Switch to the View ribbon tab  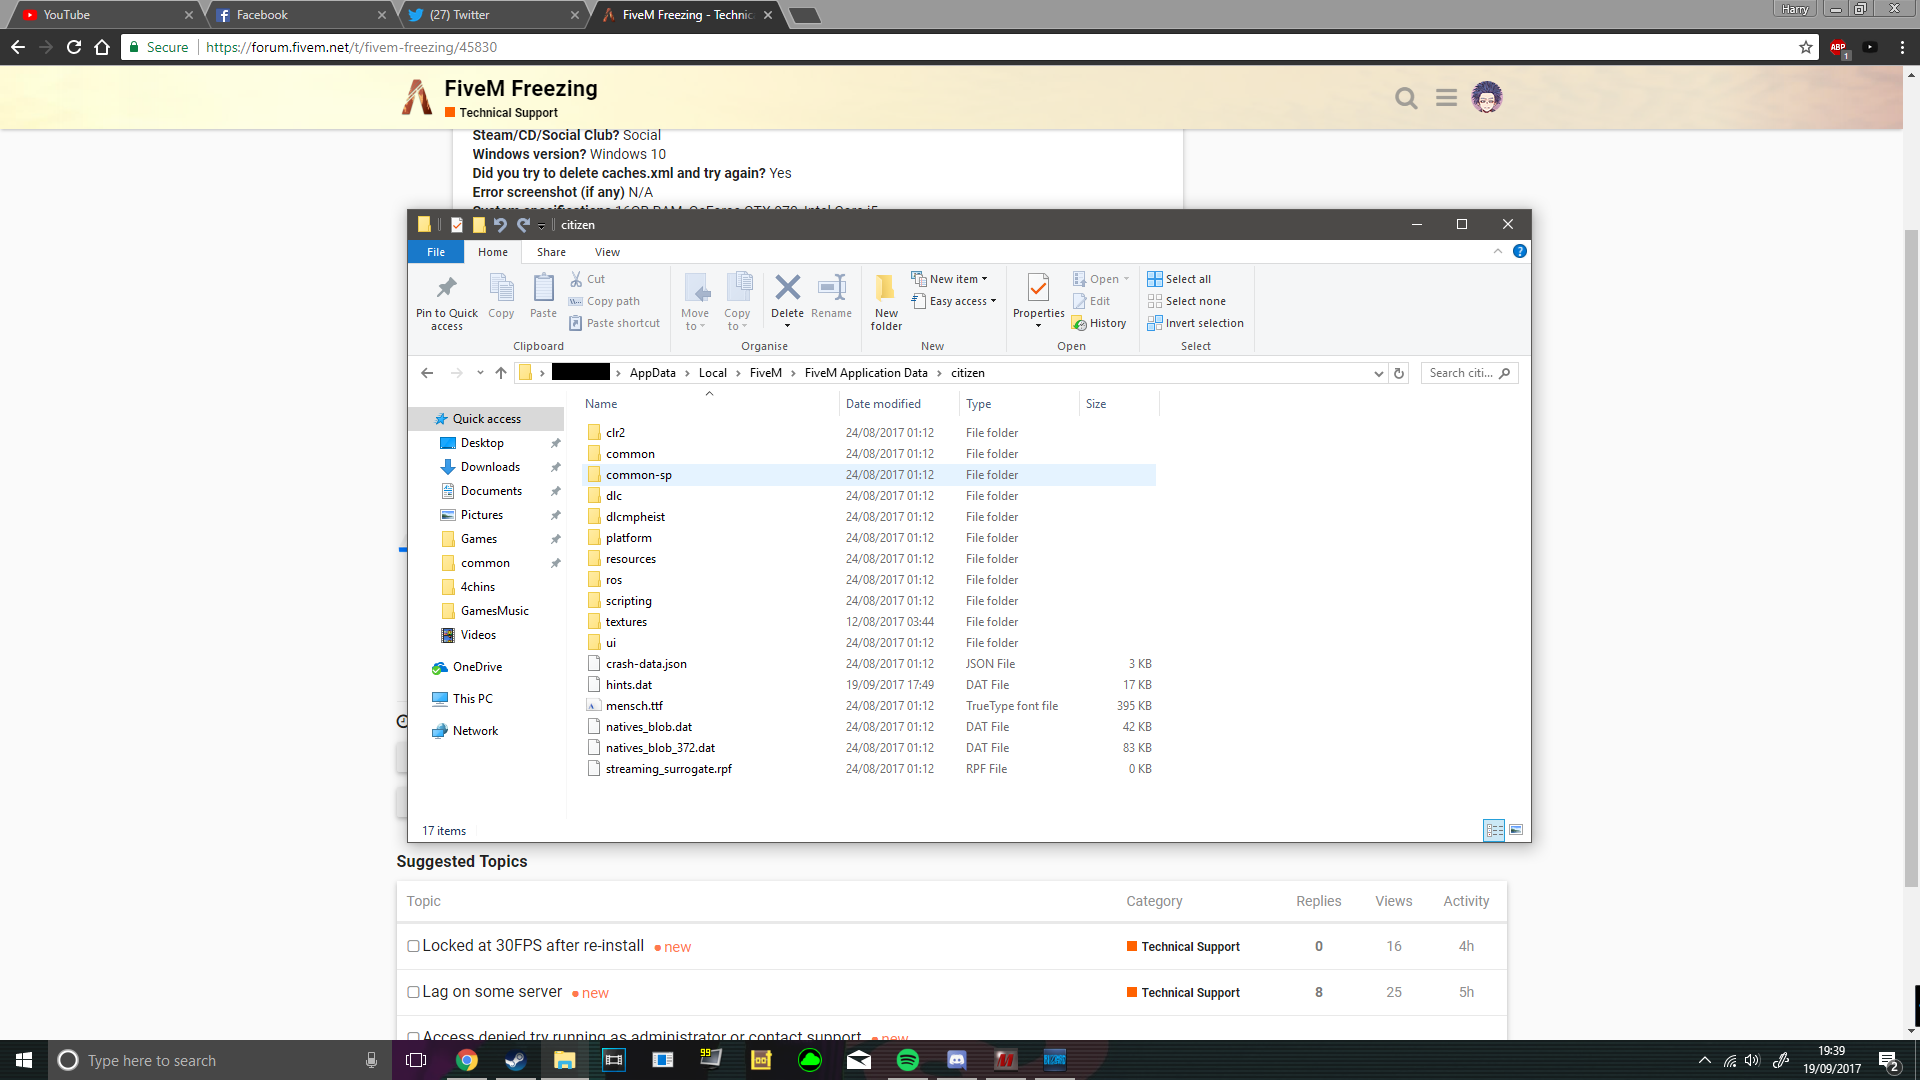pyautogui.click(x=607, y=252)
